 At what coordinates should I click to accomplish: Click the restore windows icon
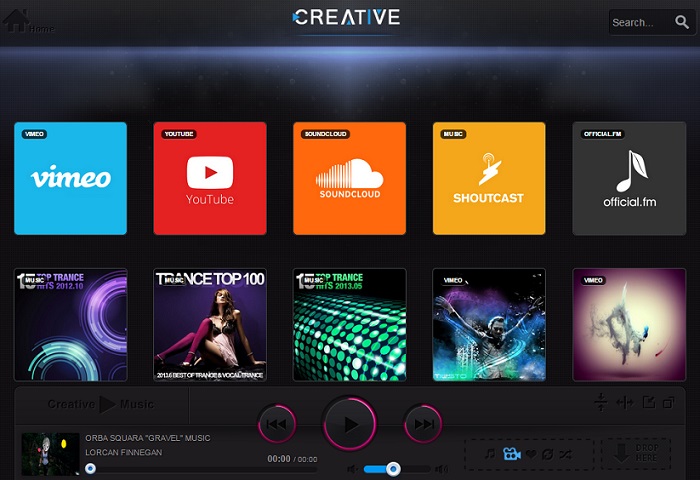coord(668,403)
